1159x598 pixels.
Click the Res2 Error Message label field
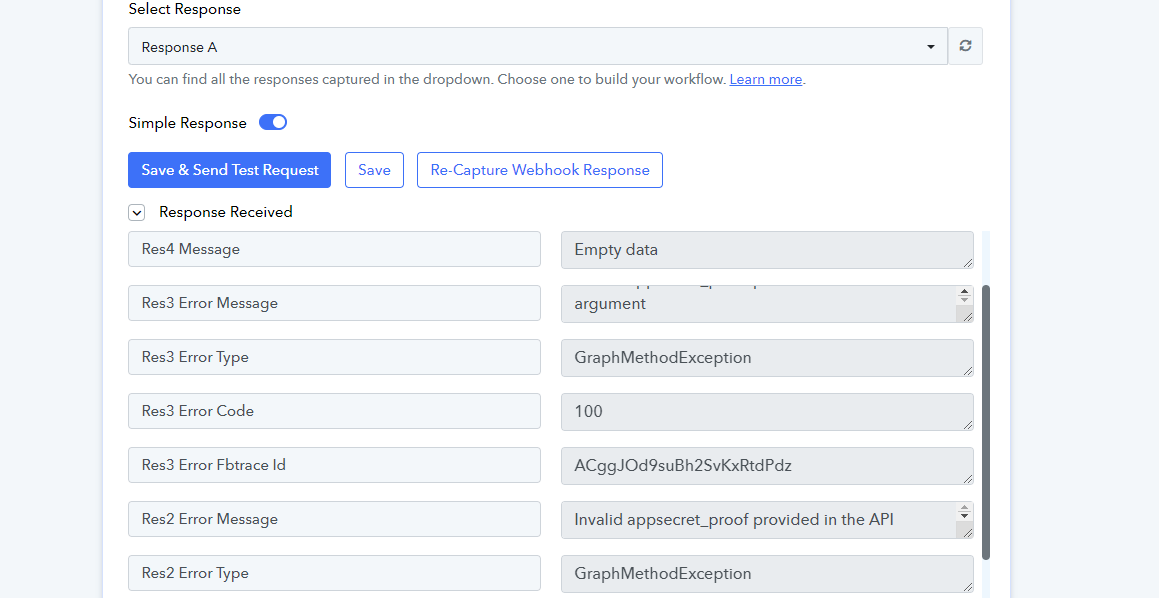(334, 519)
